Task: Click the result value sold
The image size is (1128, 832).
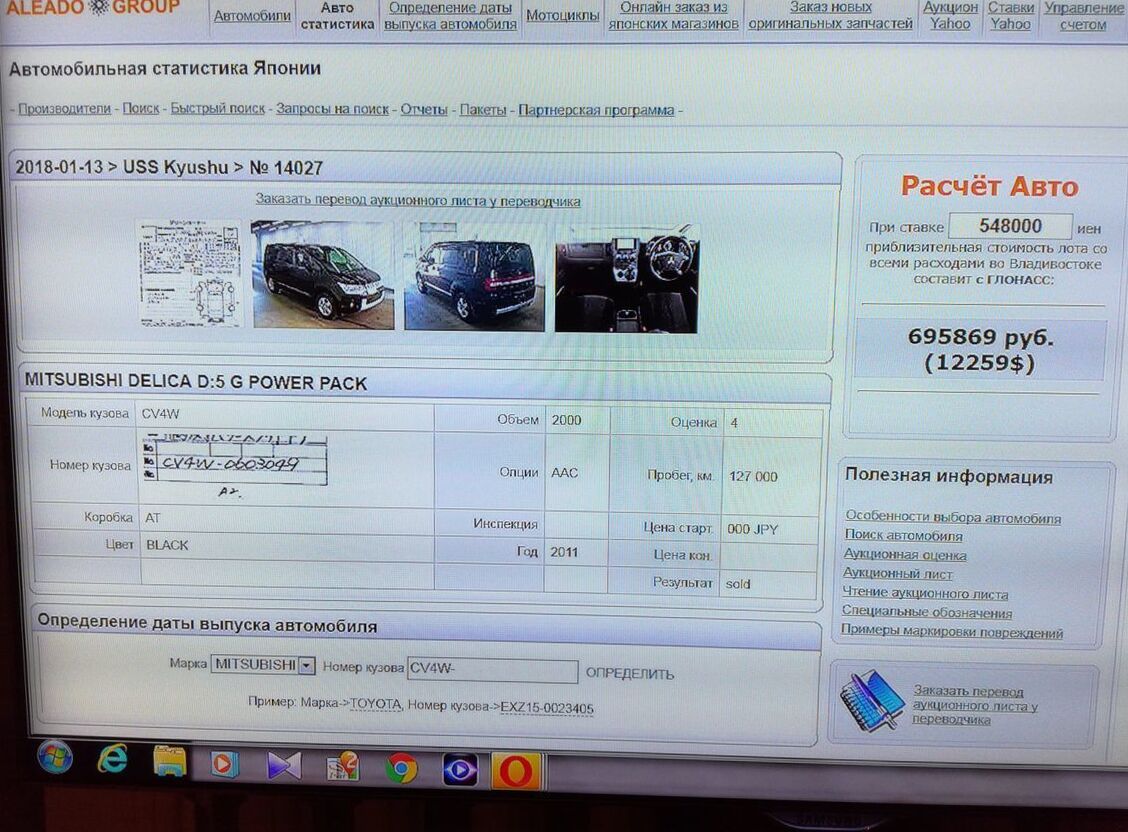Action: (x=738, y=584)
